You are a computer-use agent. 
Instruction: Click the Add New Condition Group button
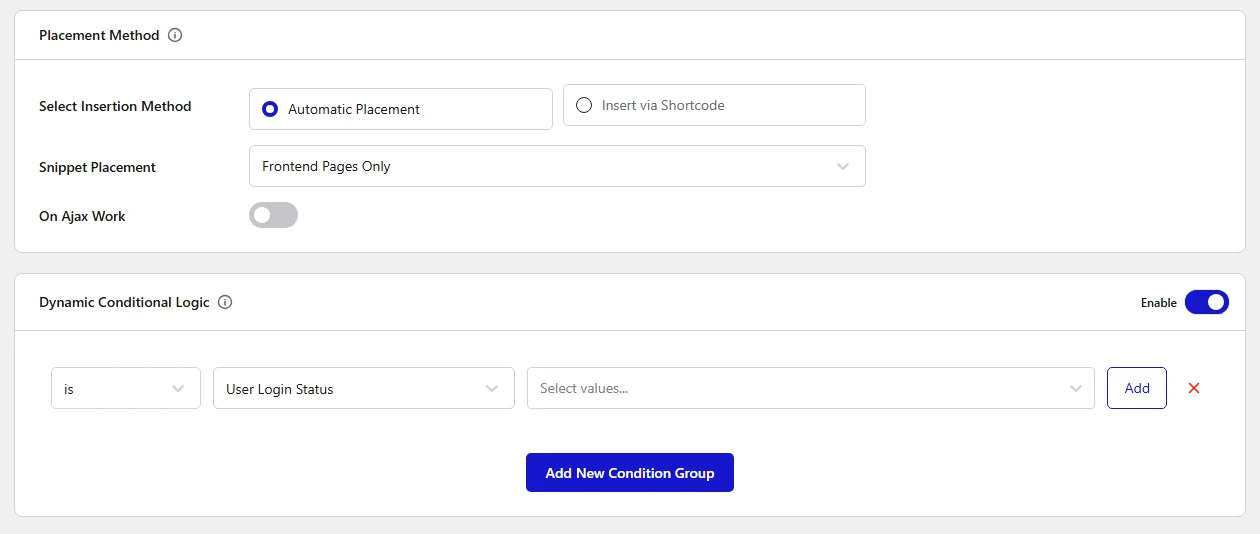pos(630,473)
